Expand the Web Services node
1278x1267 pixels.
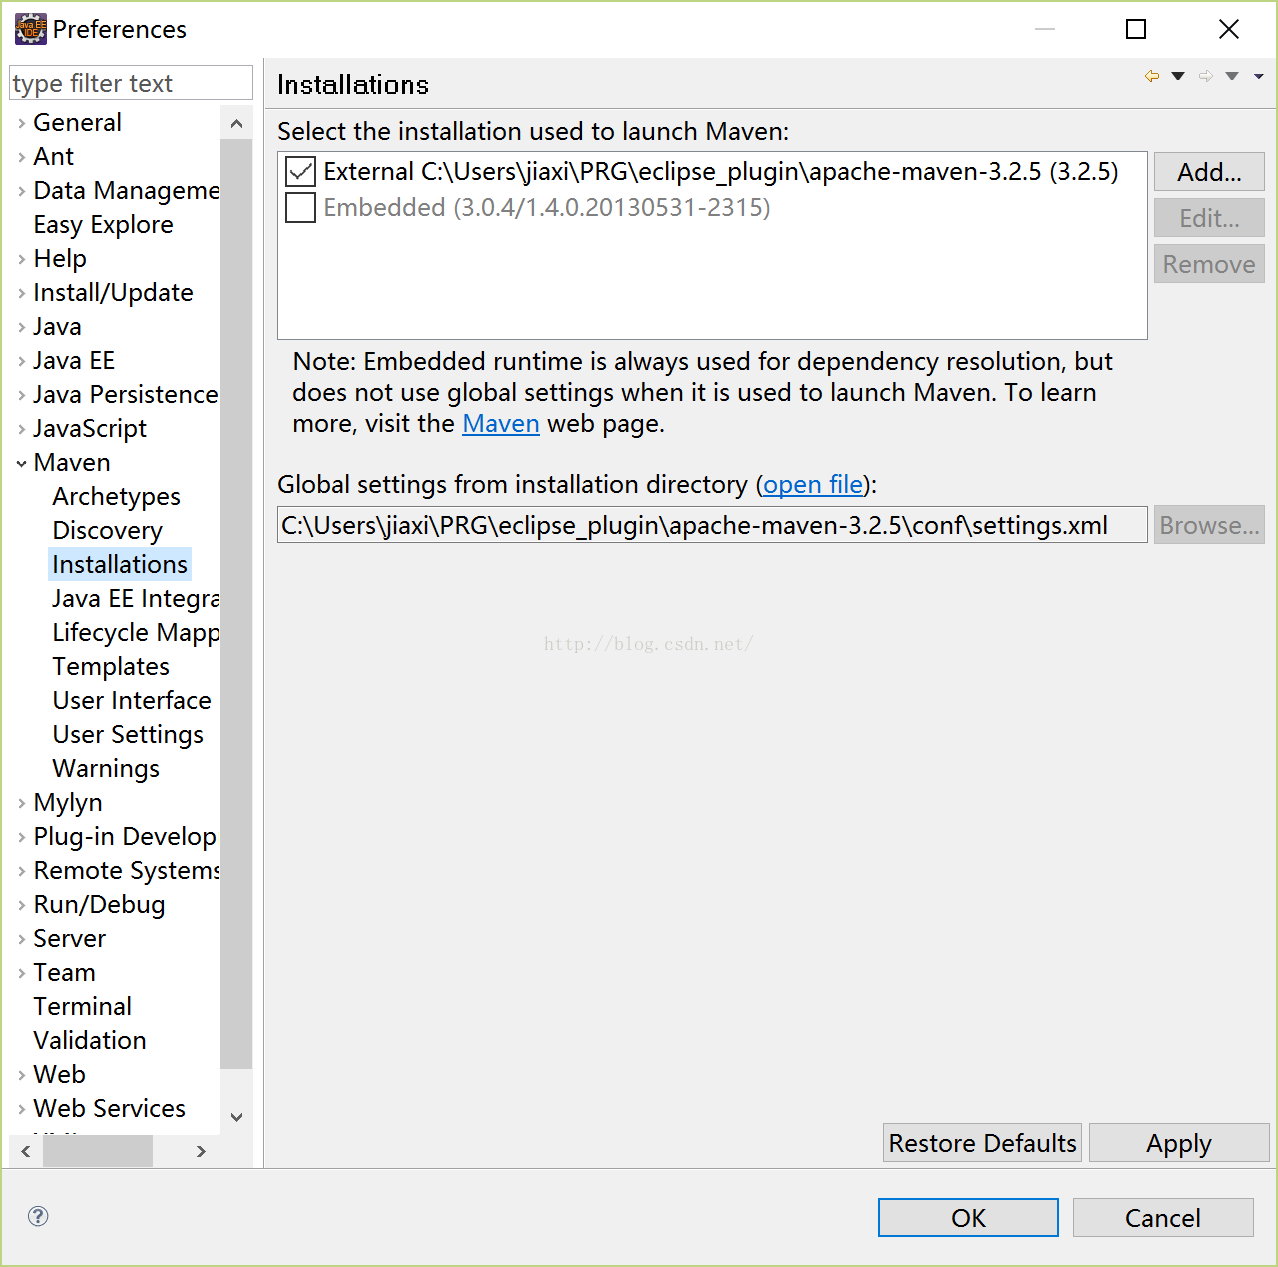22,1109
